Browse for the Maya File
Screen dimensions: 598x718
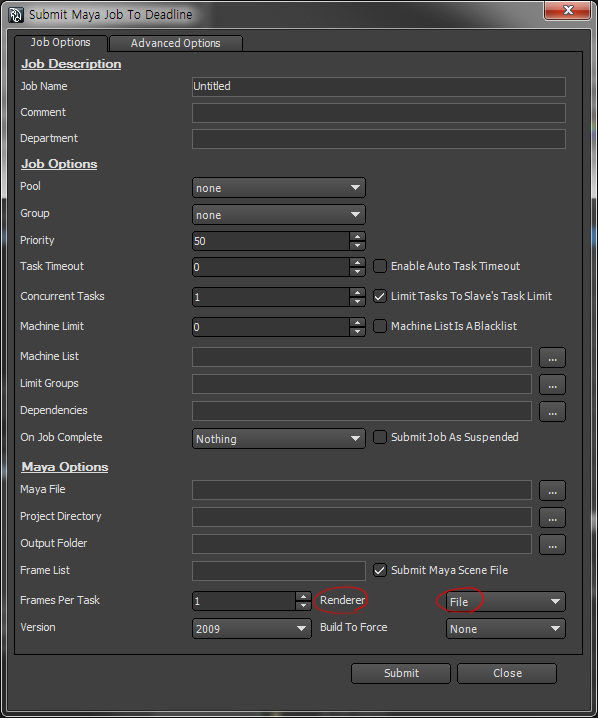[x=552, y=490]
